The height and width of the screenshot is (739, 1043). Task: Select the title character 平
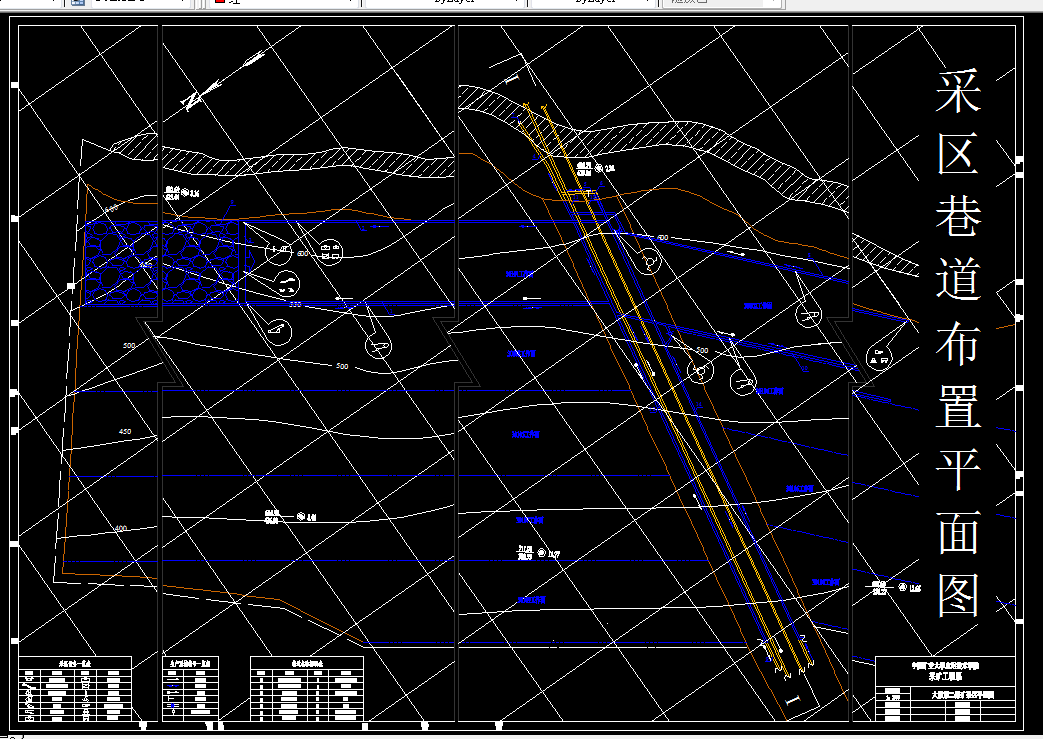(959, 468)
